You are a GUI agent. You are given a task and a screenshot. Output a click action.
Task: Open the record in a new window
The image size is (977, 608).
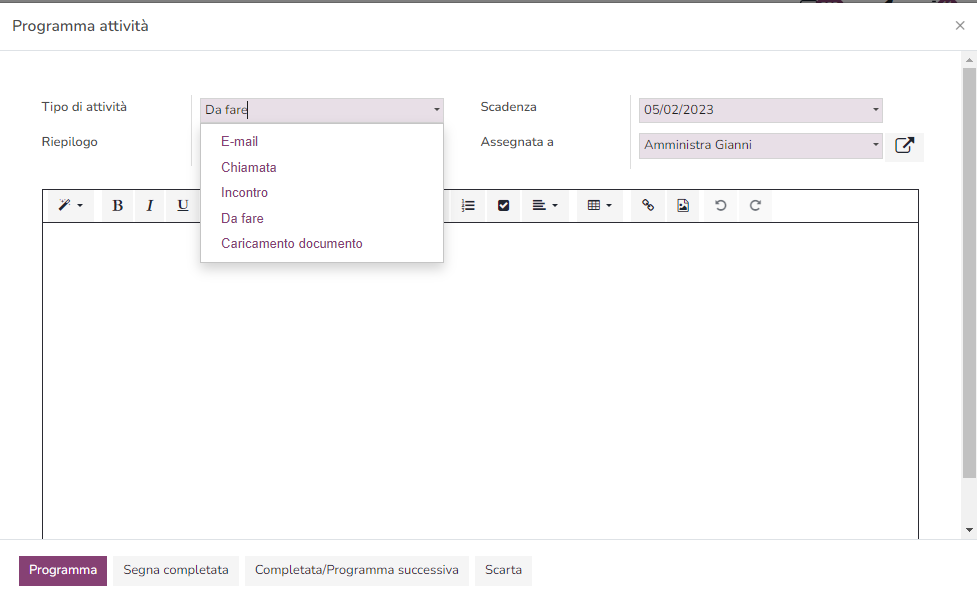(904, 145)
